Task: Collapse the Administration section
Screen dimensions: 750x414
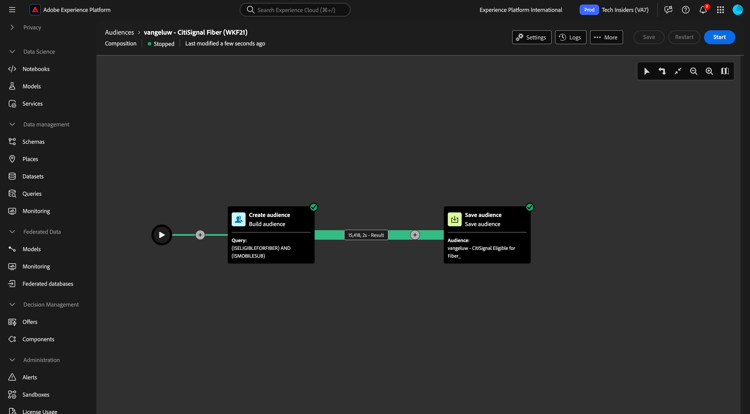Action: pyautogui.click(x=12, y=360)
